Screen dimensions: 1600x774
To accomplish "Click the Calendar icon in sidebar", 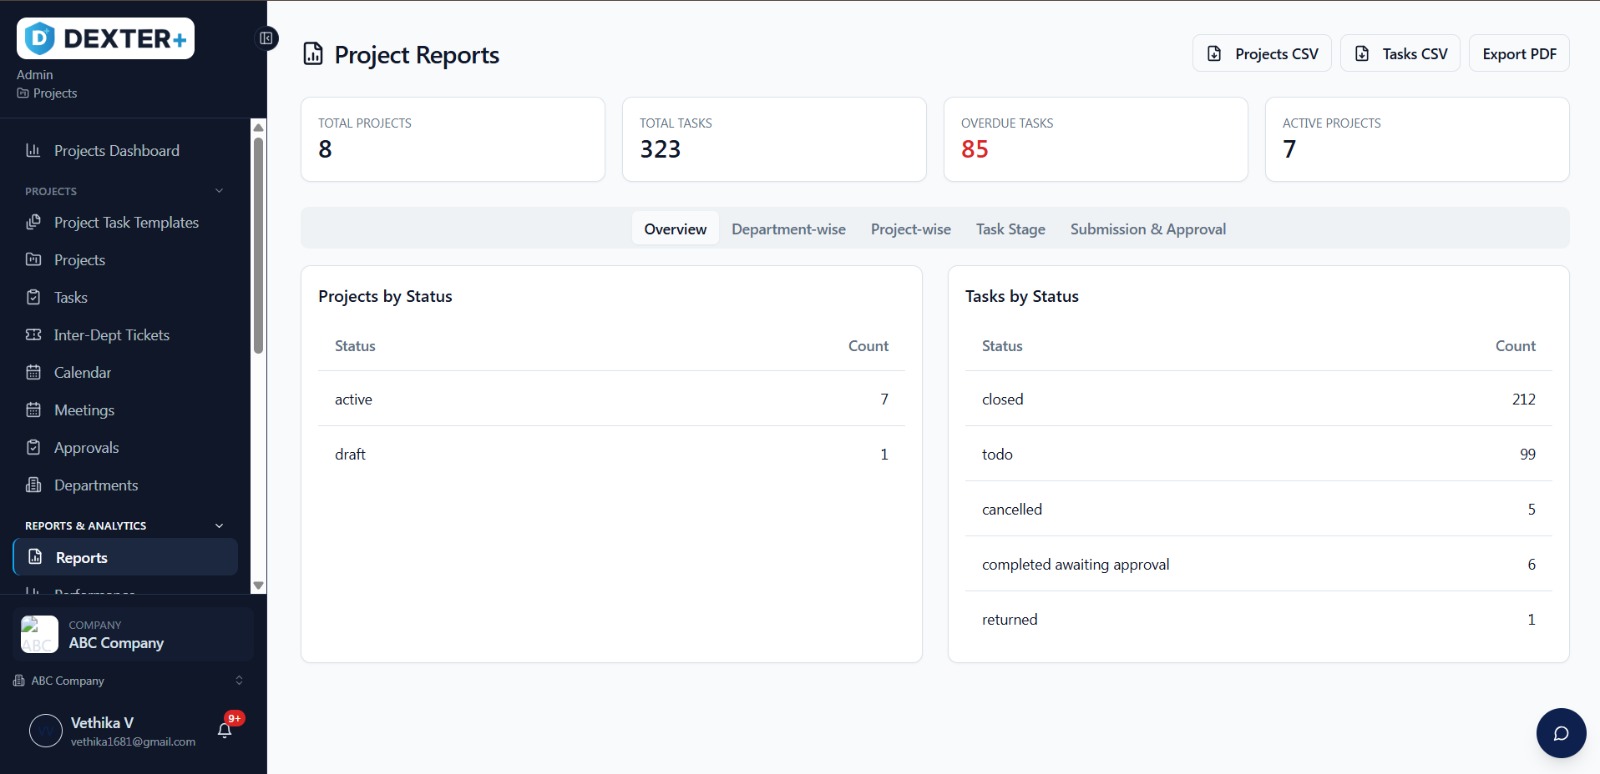I will point(33,372).
